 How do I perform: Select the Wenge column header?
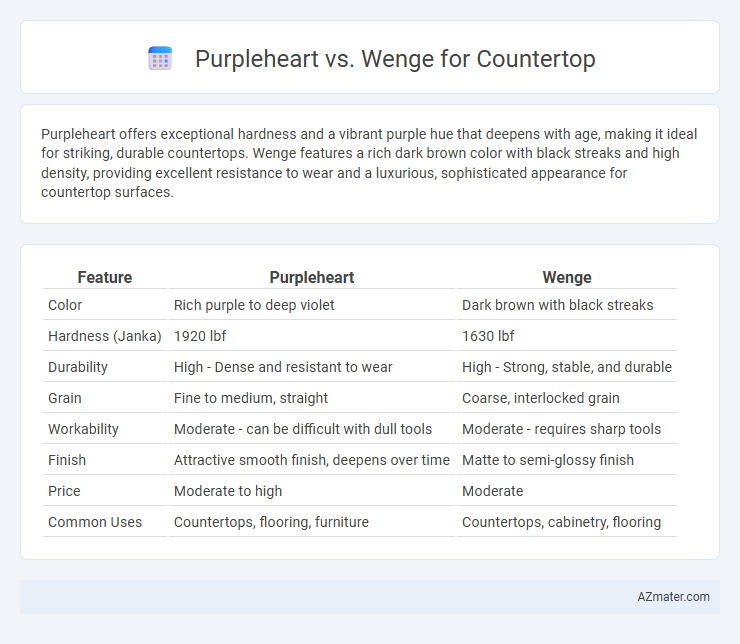[x=567, y=277]
